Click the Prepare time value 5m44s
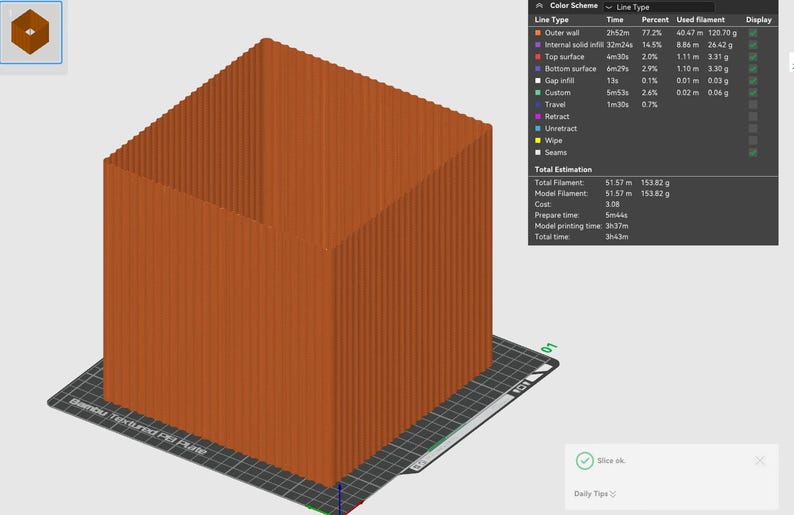The width and height of the screenshot is (794, 515). tap(616, 215)
